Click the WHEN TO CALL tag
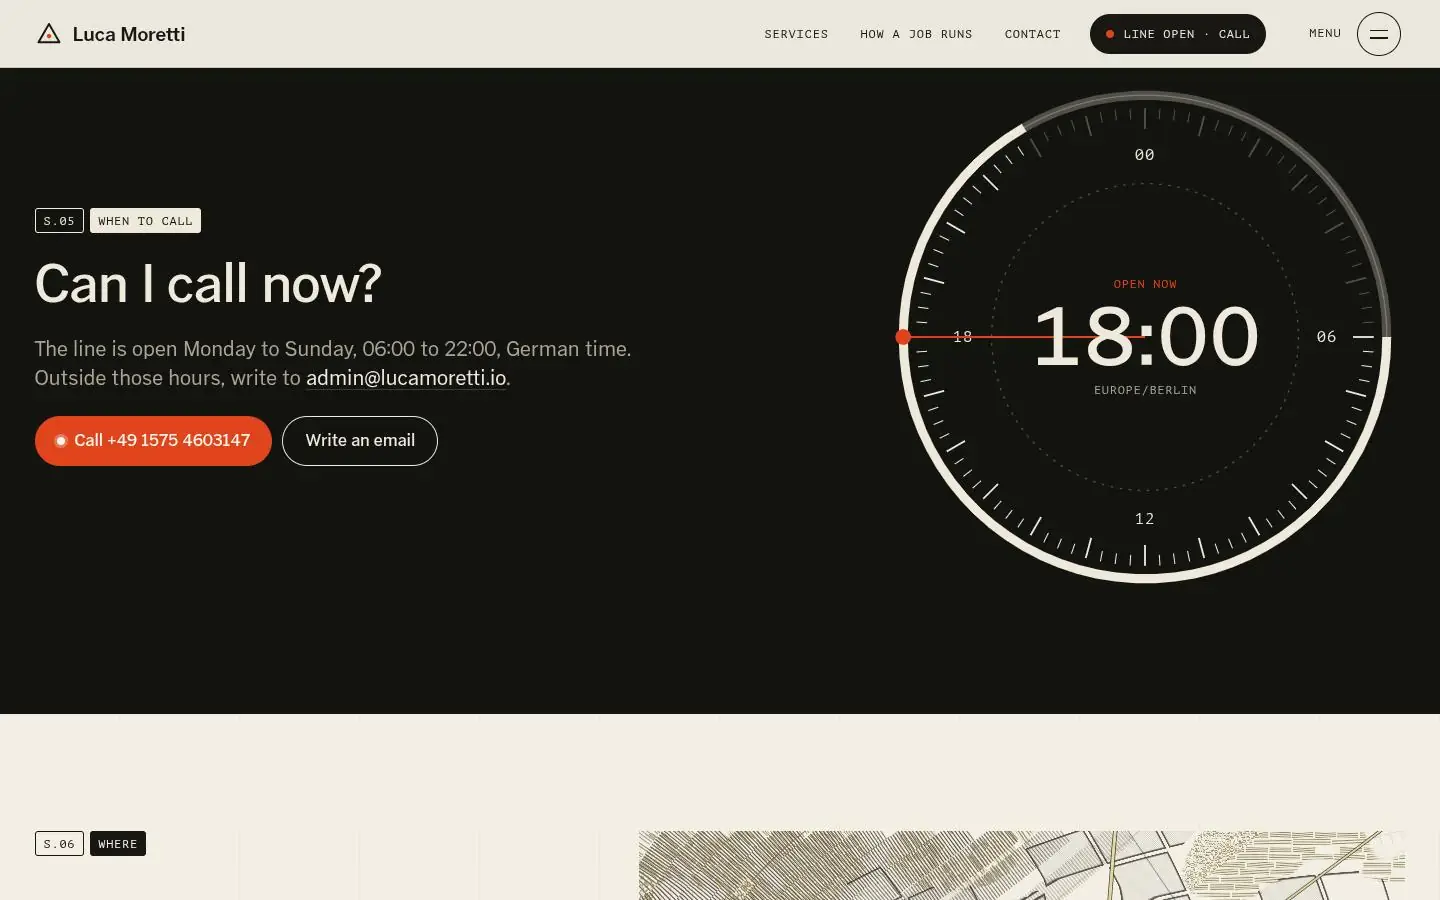Screen dimensions: 1440x900 pyautogui.click(x=145, y=221)
